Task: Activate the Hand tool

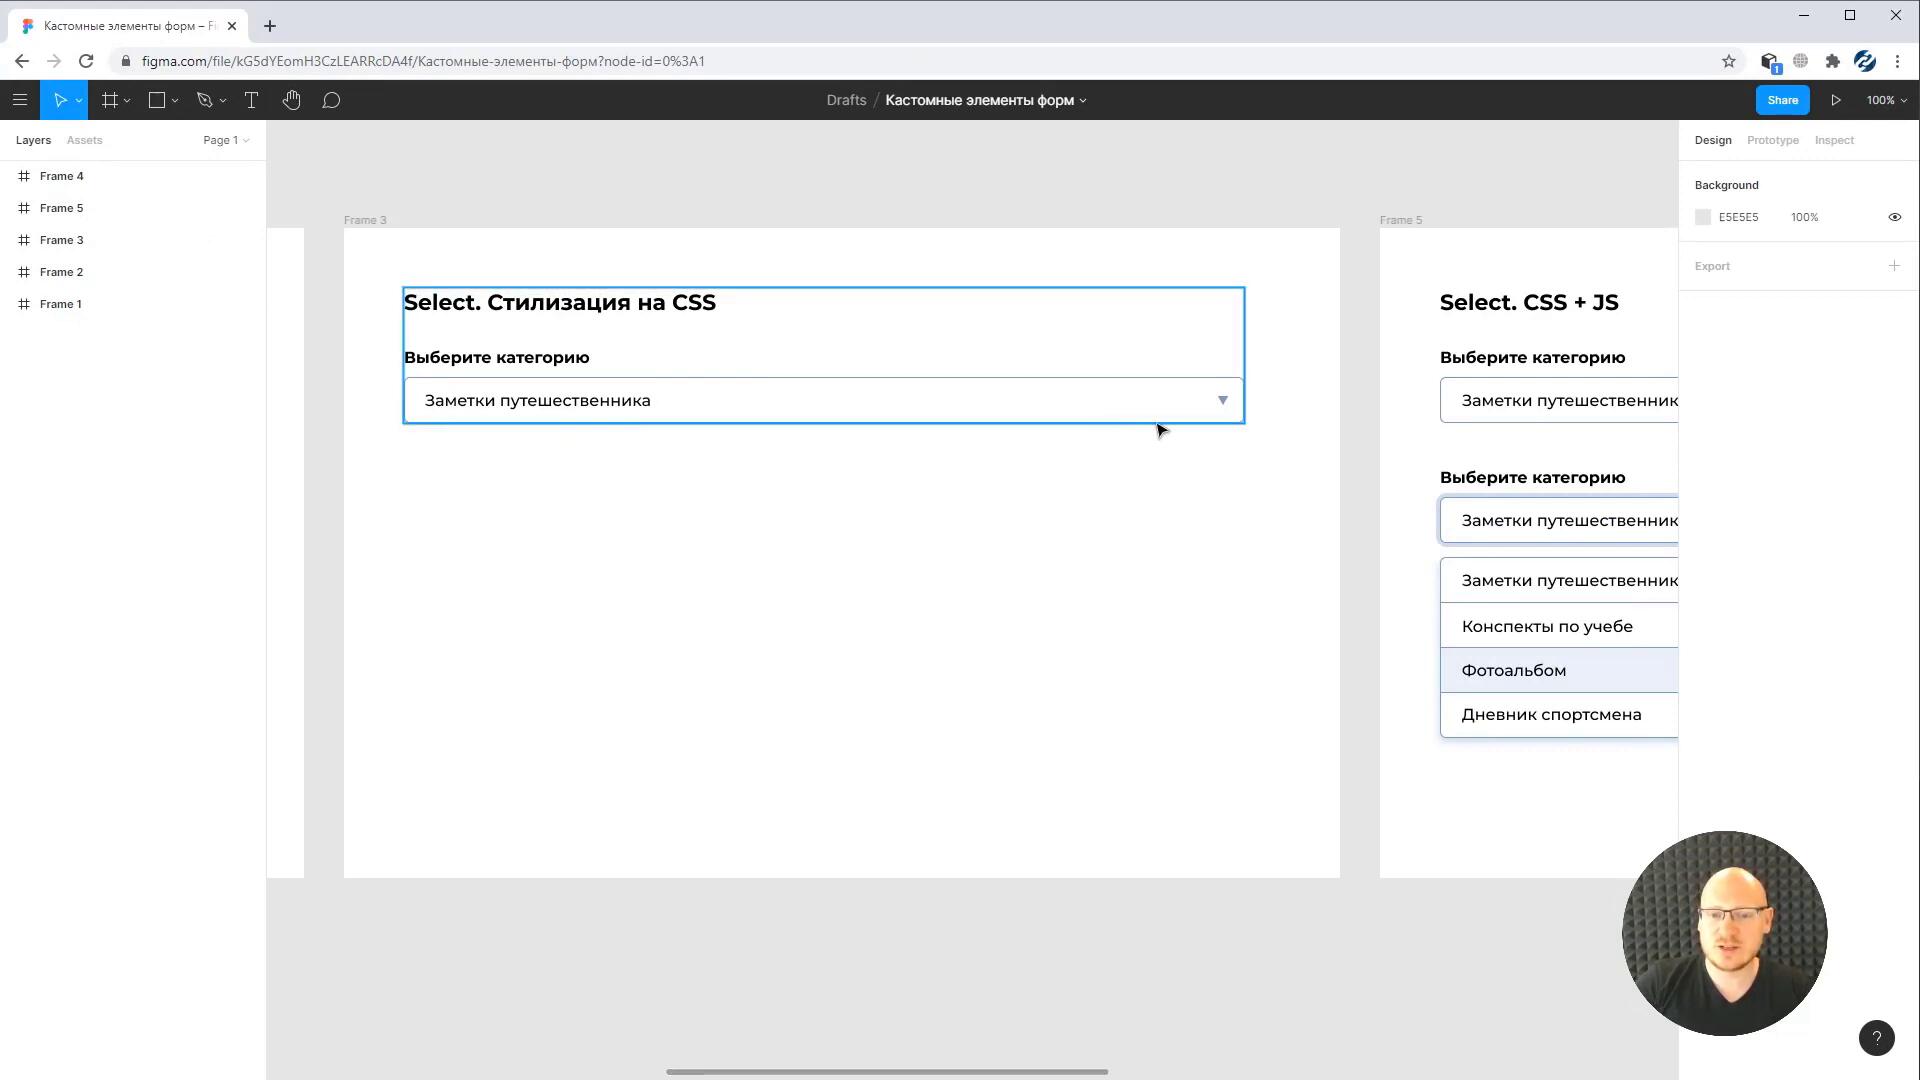Action: pyautogui.click(x=291, y=100)
